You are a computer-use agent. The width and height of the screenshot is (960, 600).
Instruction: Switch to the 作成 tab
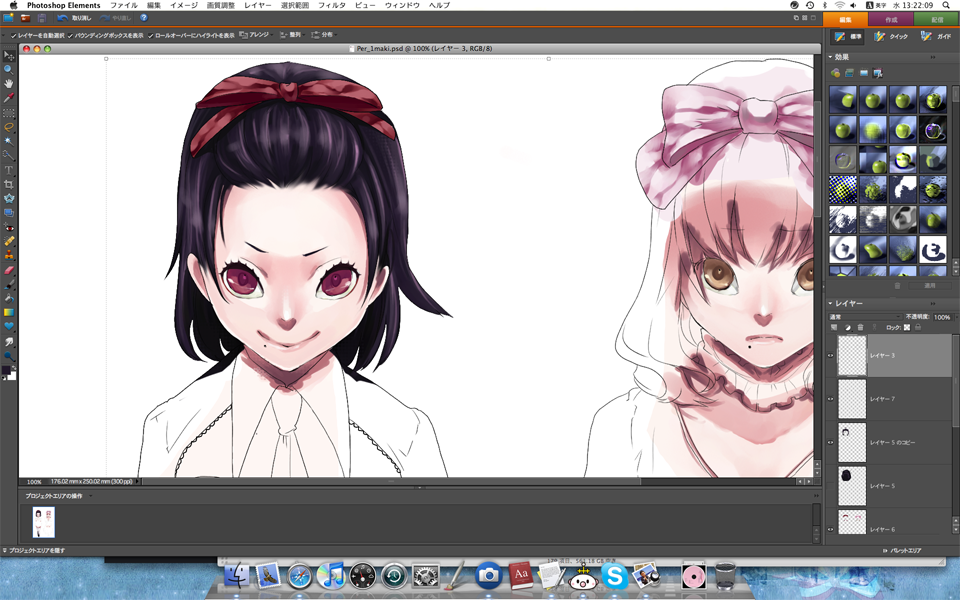891,20
